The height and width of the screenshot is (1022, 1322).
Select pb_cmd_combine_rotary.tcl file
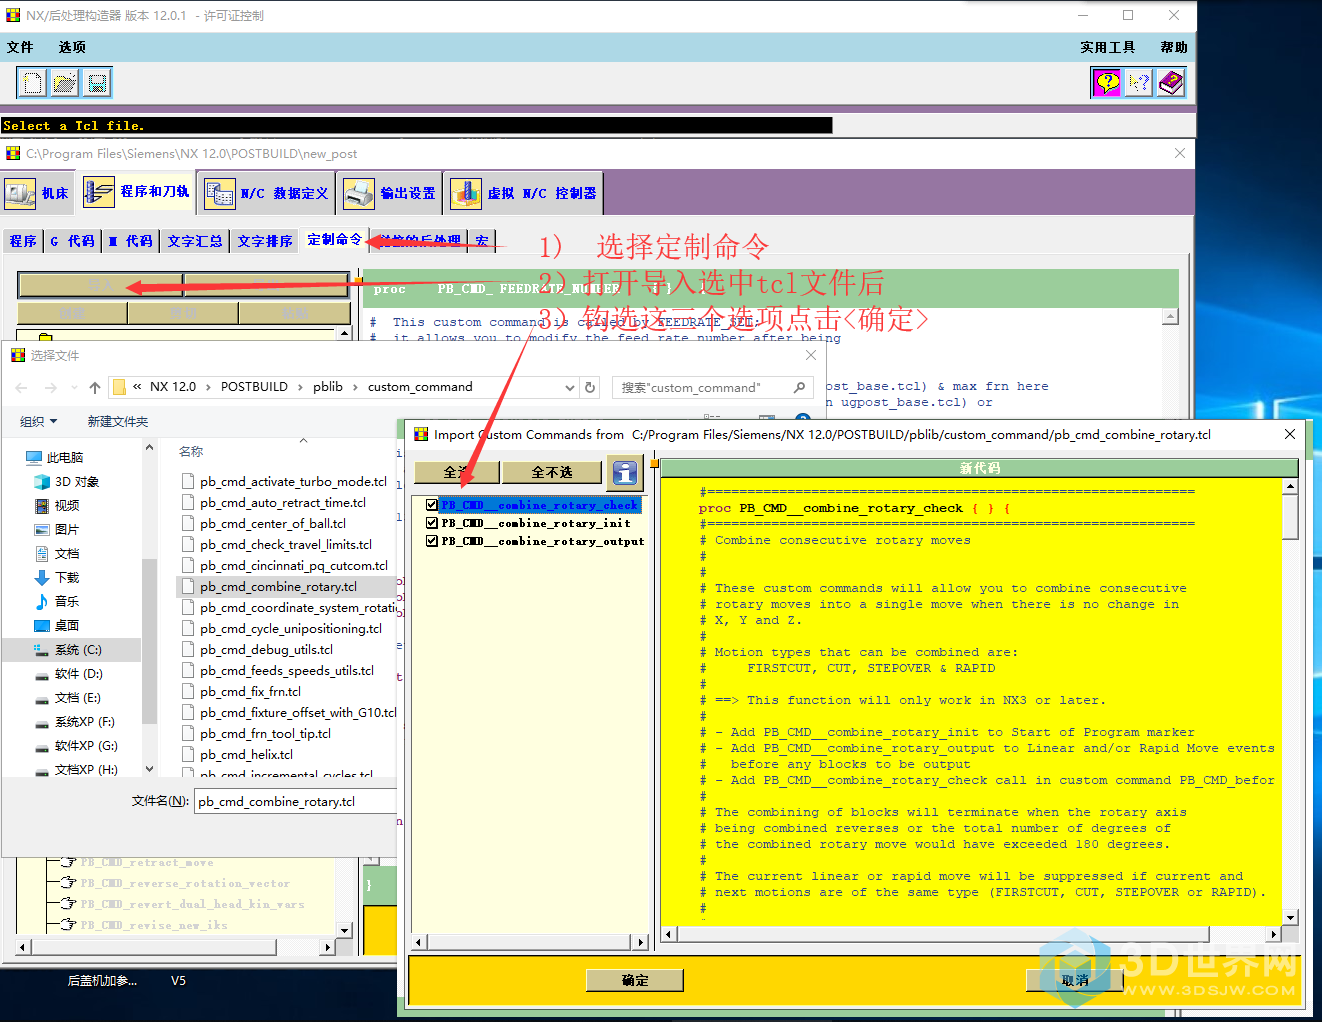coord(278,586)
